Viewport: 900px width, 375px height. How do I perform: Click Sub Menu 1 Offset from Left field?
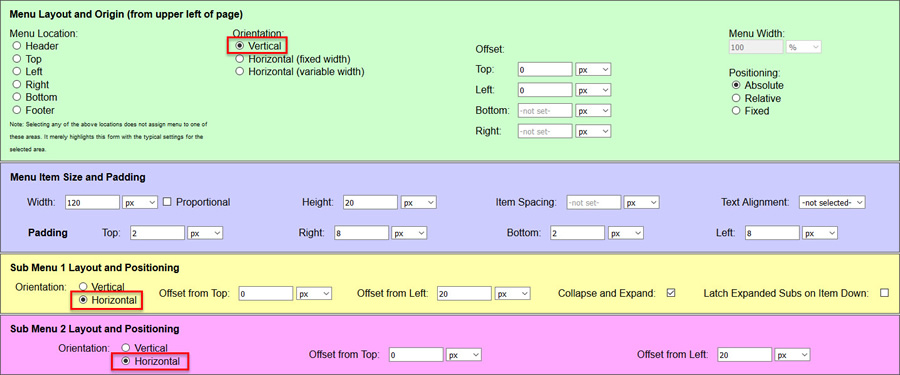pos(464,293)
